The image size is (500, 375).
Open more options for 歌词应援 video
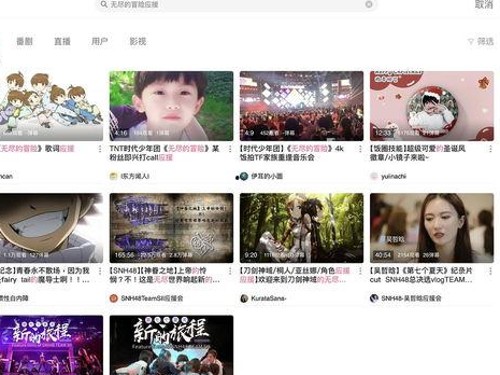[100, 149]
